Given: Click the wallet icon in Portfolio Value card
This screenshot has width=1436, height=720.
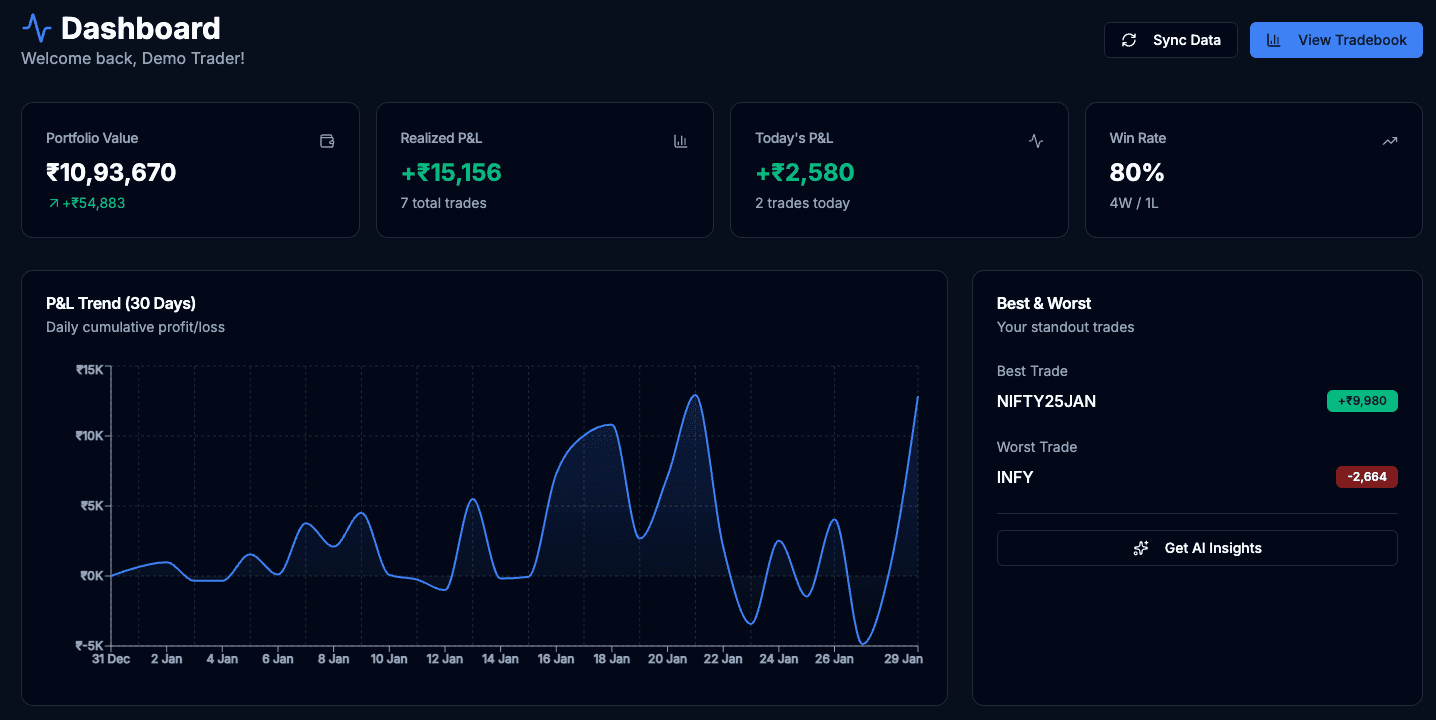Looking at the screenshot, I should [326, 141].
